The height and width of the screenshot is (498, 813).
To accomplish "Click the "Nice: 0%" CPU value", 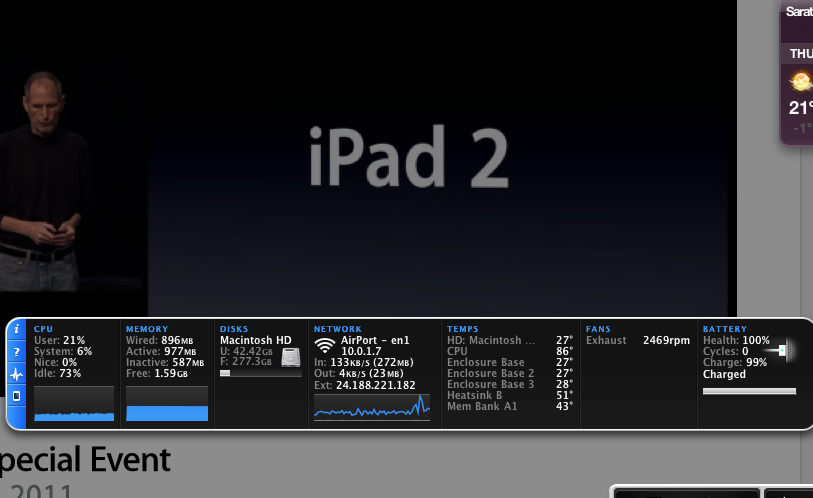I will pyautogui.click(x=55, y=362).
